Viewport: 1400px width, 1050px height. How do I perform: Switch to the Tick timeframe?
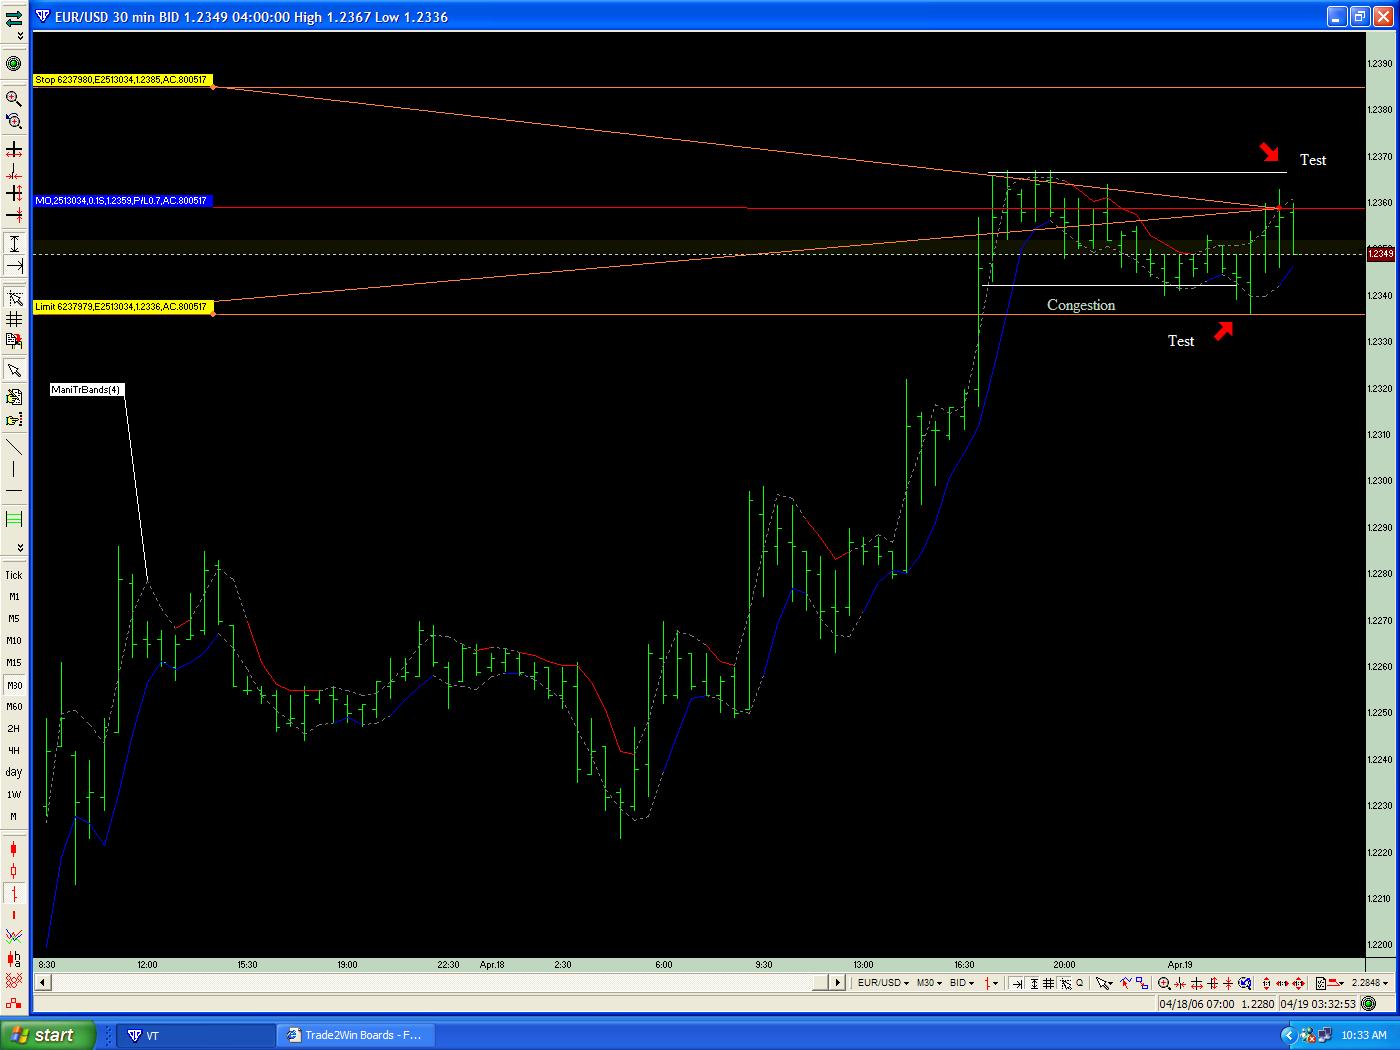(14, 575)
